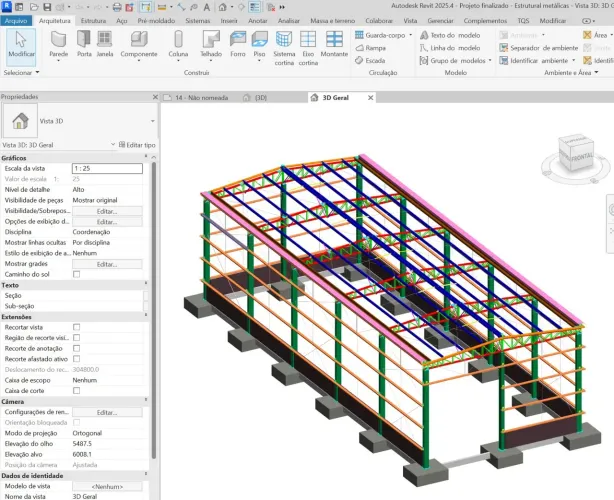Select the Coluna column tool
614x500 pixels.
(x=178, y=46)
